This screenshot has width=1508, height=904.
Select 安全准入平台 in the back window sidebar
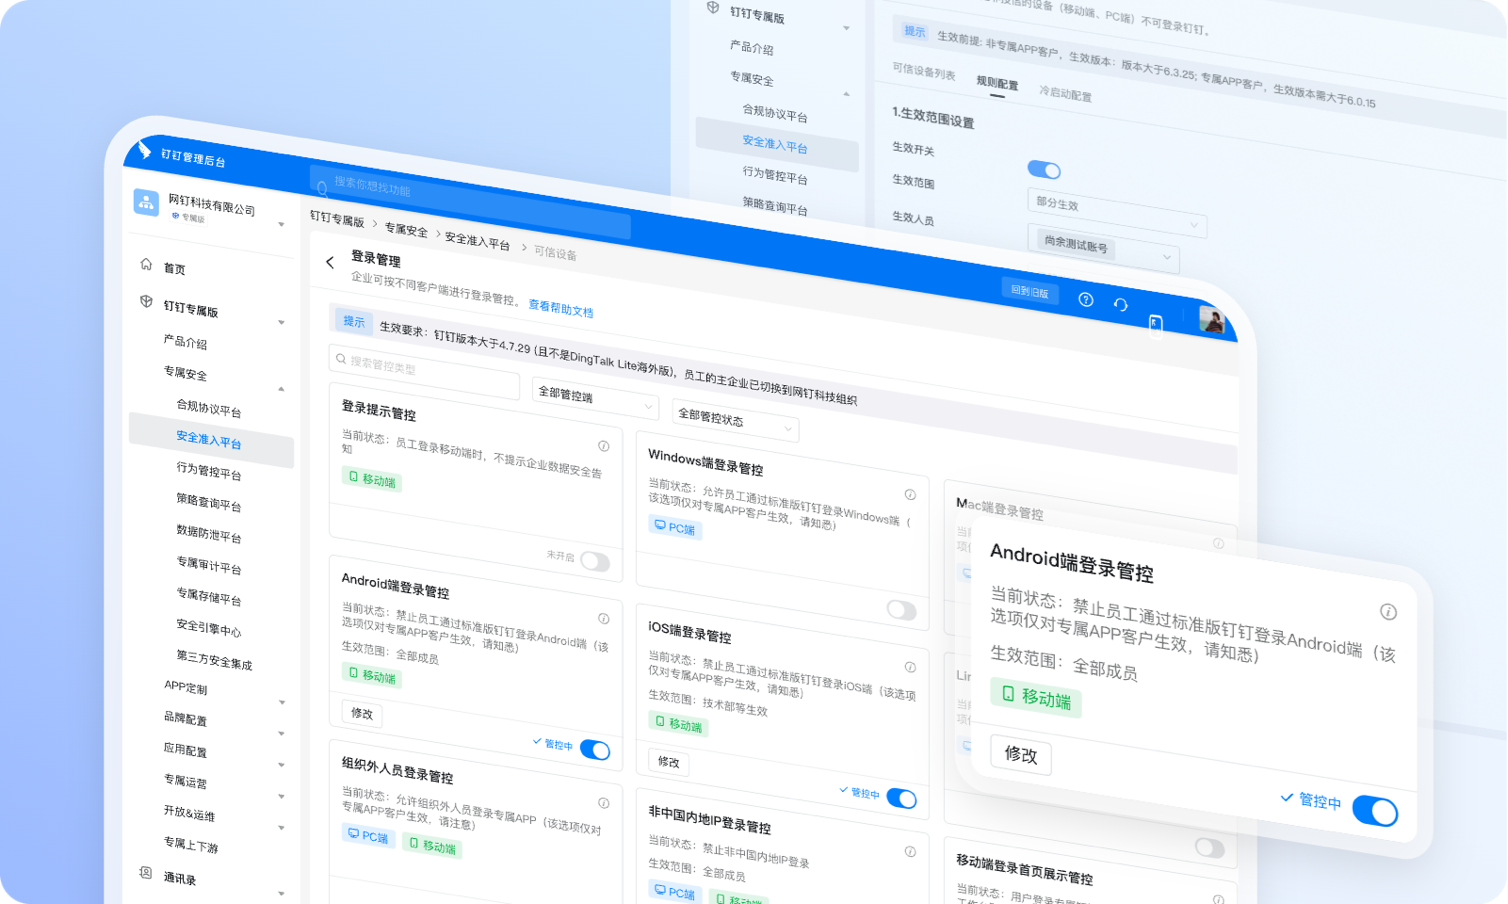(x=775, y=144)
